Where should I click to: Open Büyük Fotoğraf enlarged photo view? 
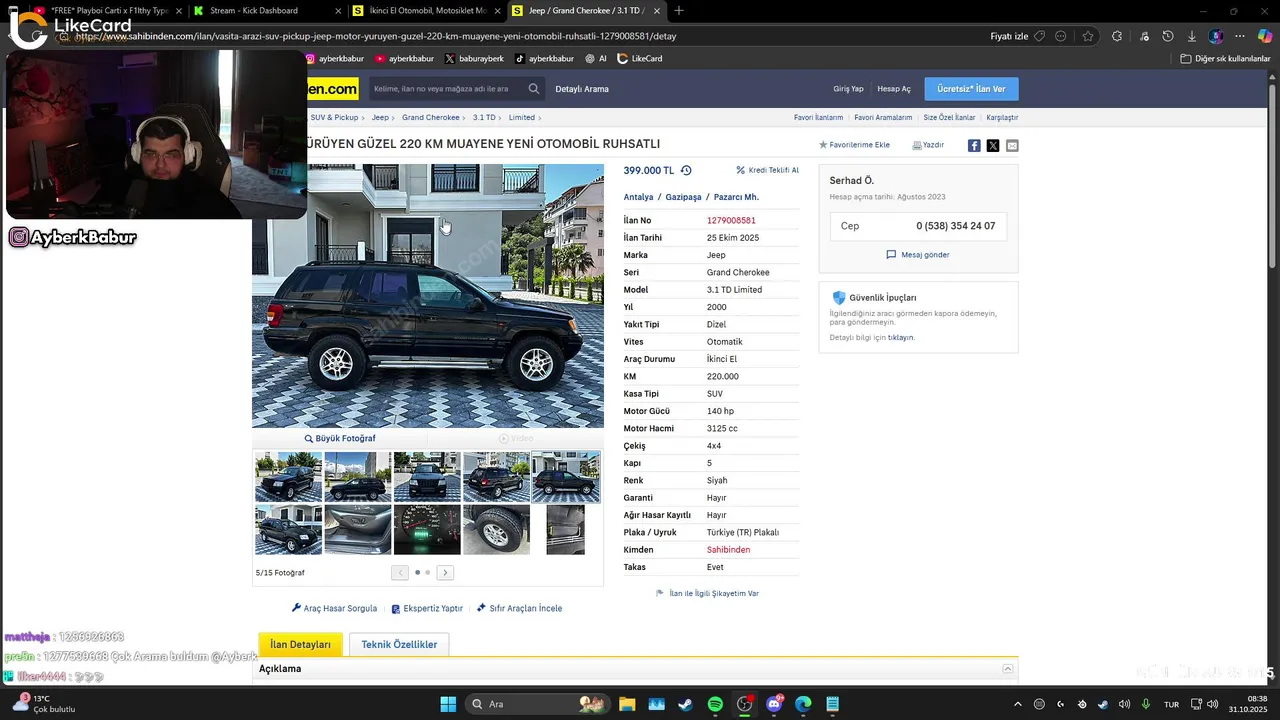click(x=340, y=438)
